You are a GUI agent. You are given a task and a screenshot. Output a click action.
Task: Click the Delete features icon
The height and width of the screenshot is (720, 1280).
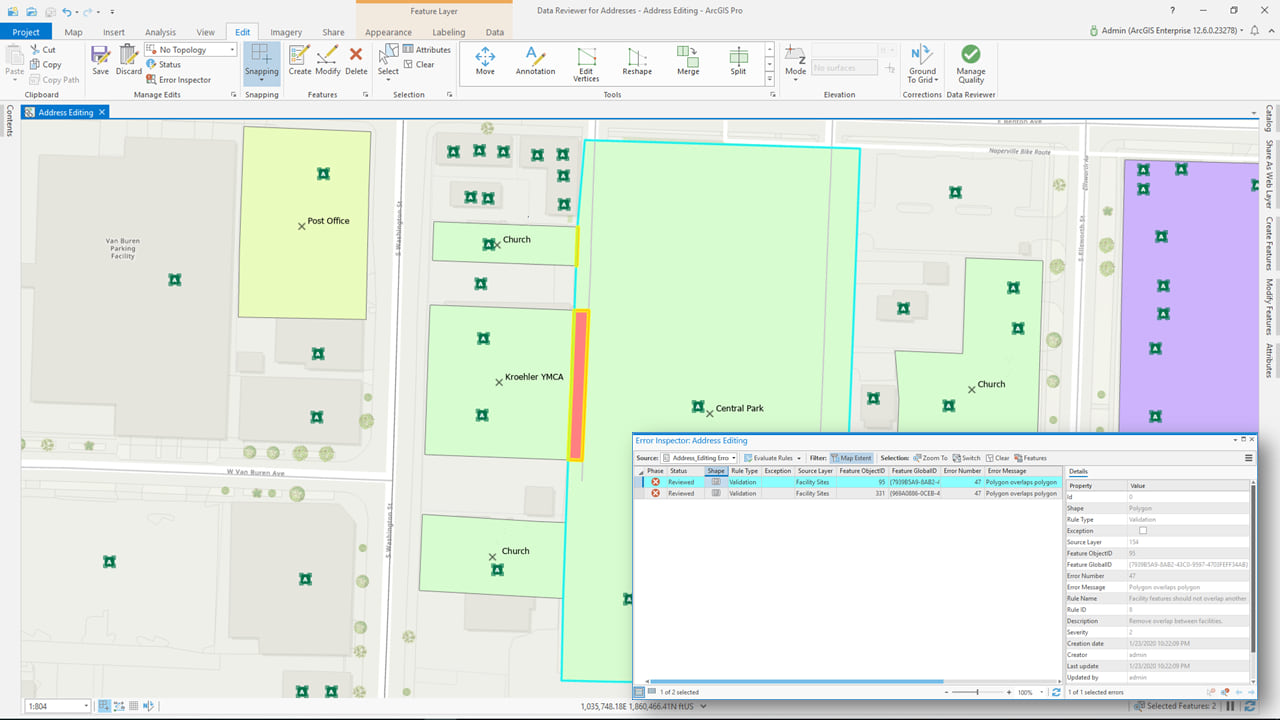[356, 60]
